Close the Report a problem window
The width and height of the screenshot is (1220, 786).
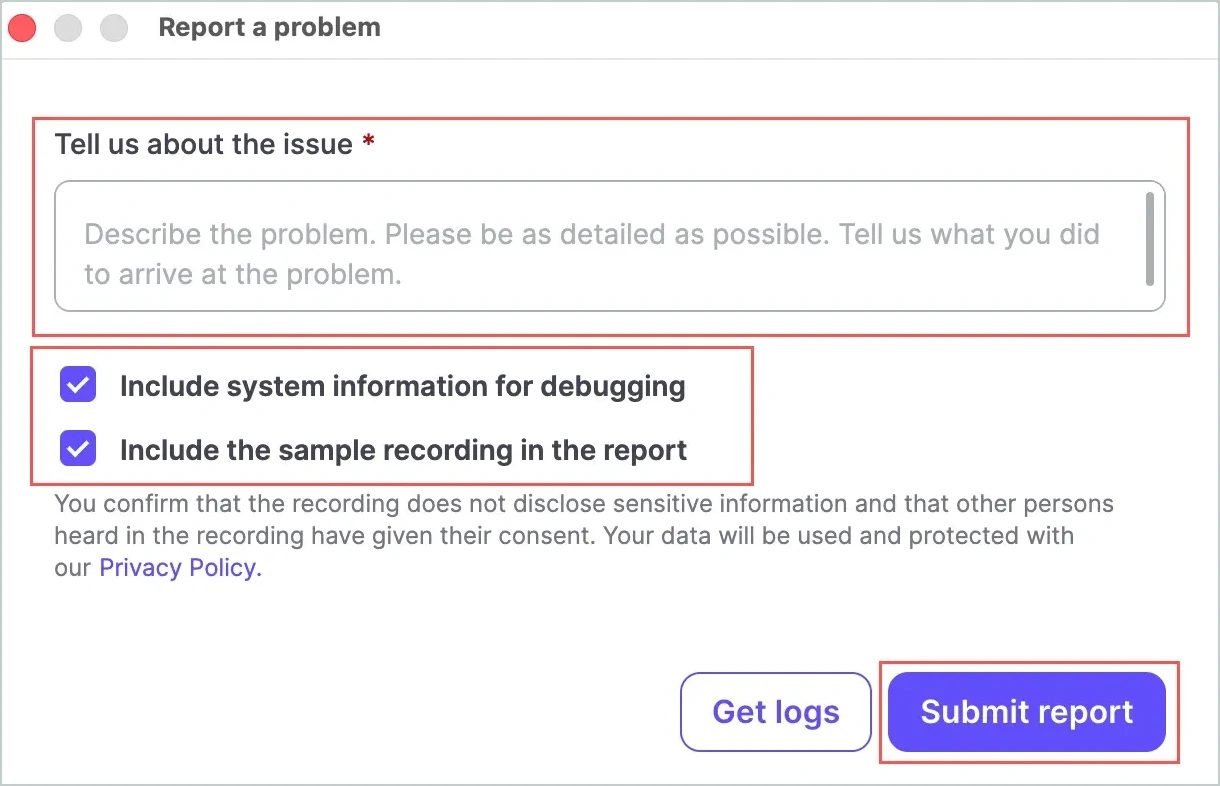[22, 28]
